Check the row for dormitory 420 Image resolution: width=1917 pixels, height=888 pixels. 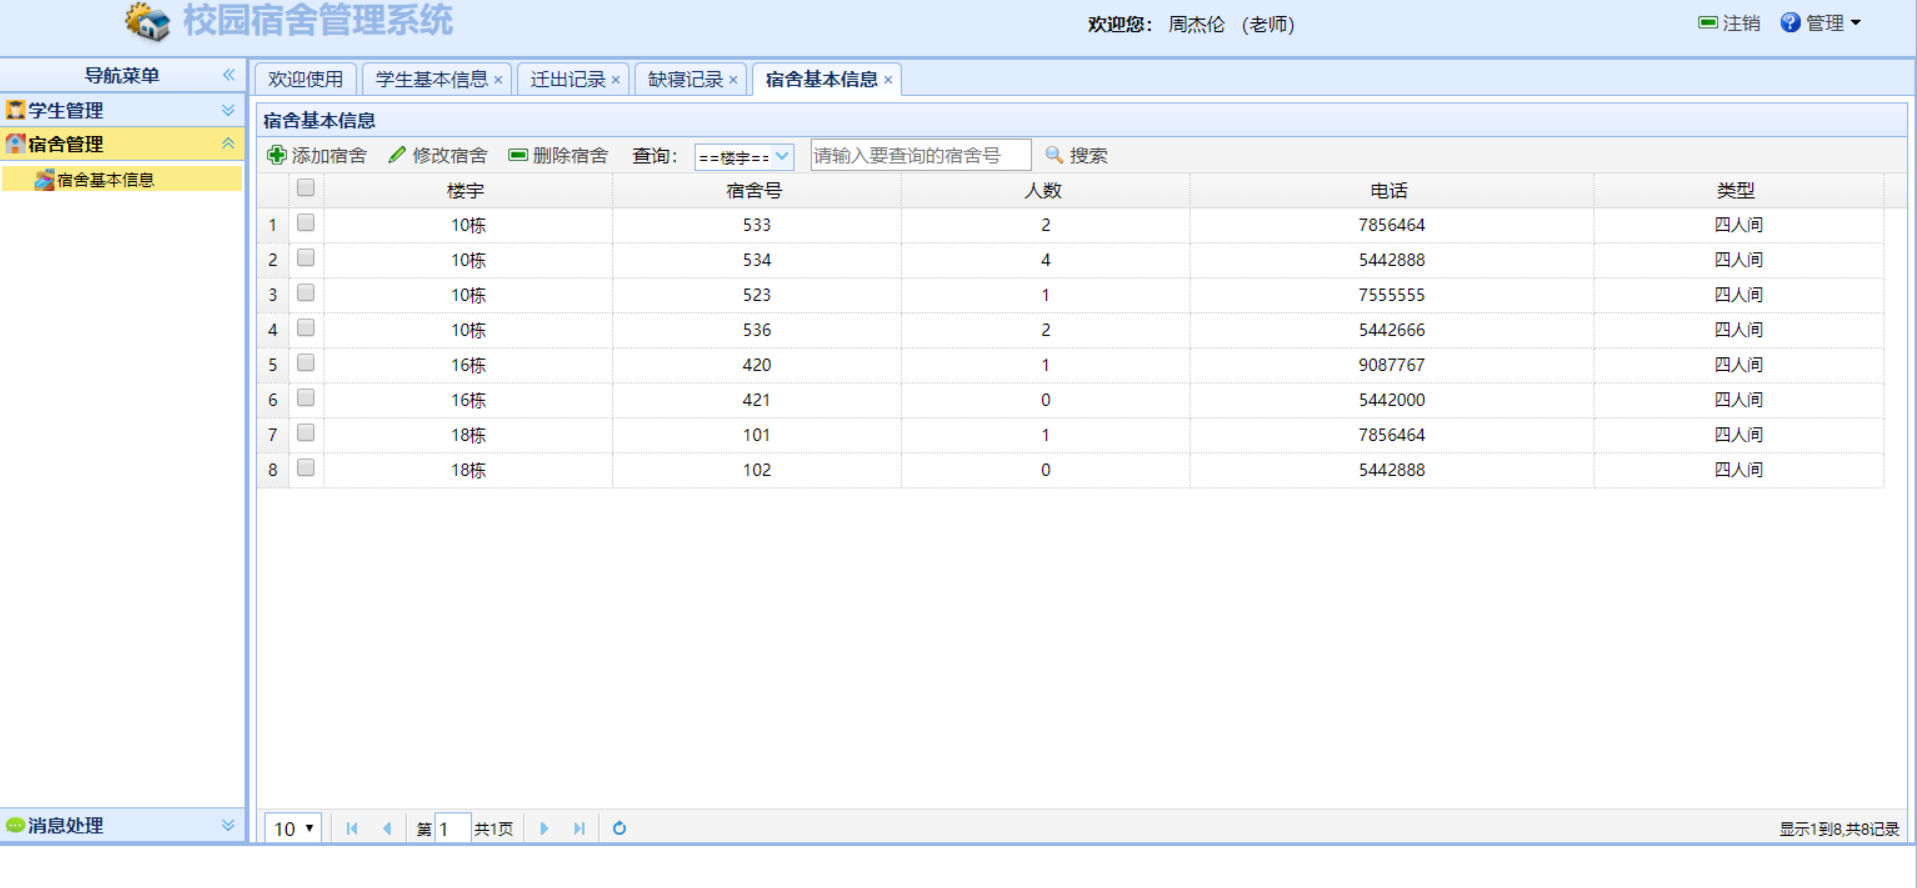[306, 363]
